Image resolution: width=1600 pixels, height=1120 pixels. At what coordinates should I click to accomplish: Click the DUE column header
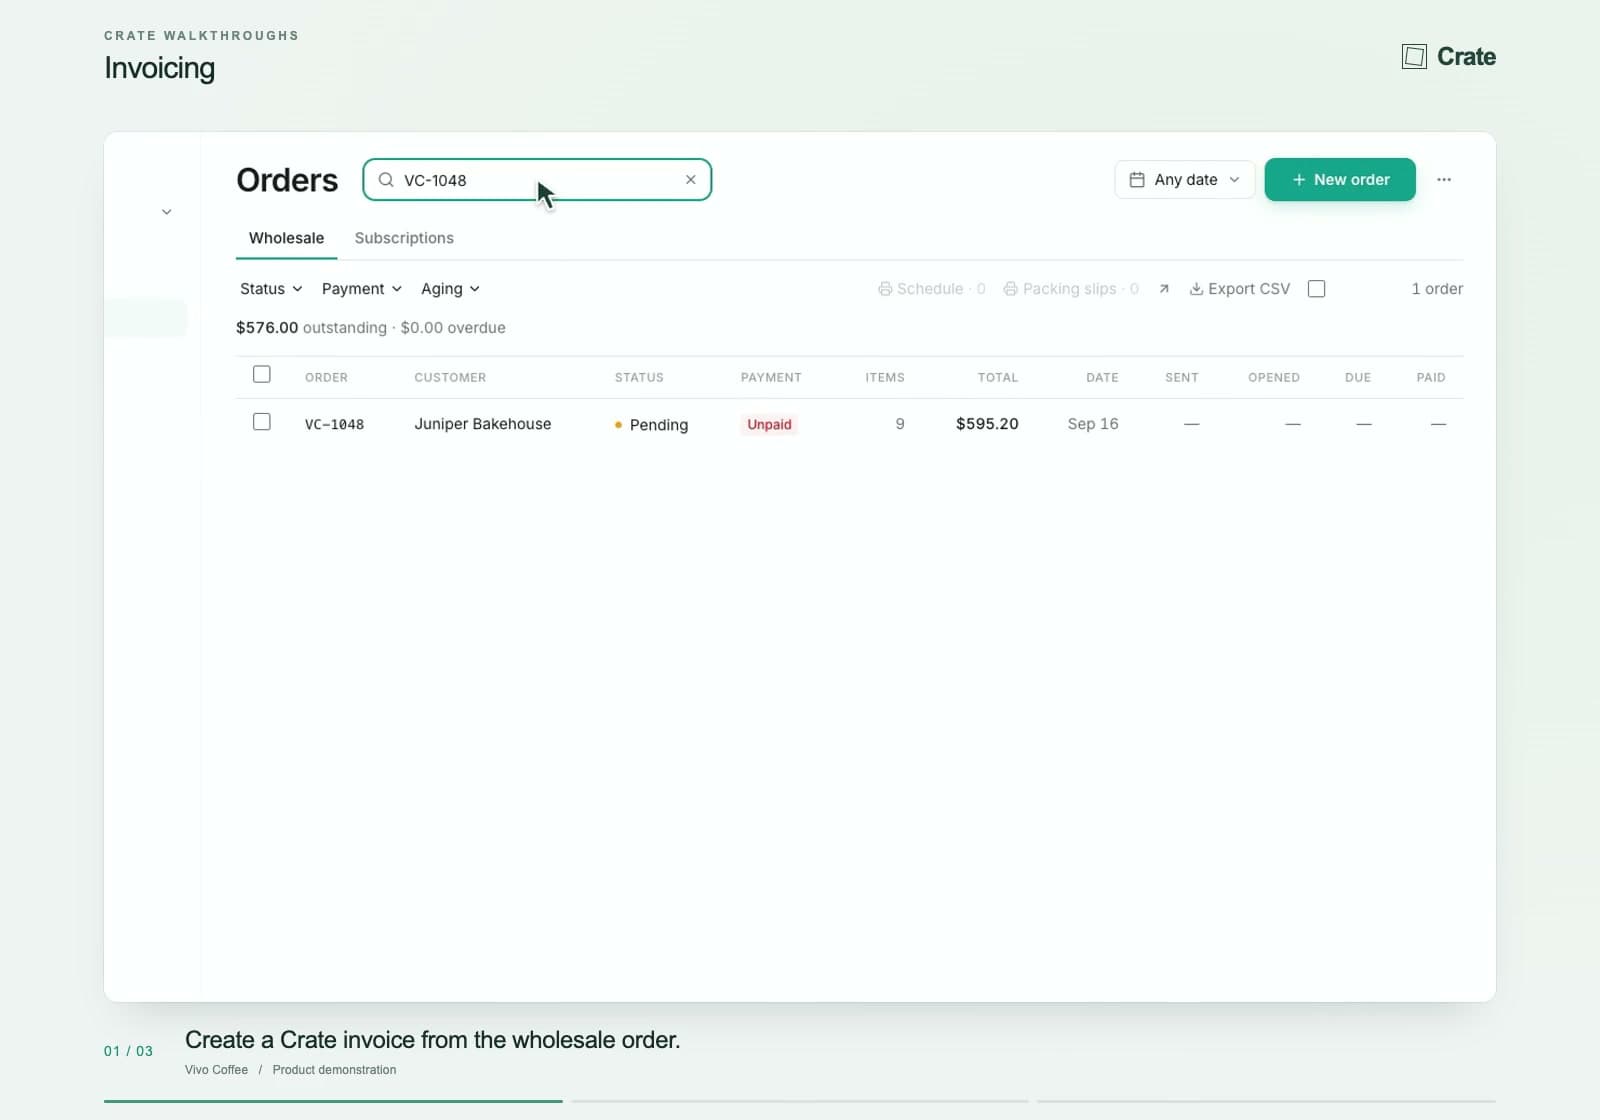point(1358,378)
